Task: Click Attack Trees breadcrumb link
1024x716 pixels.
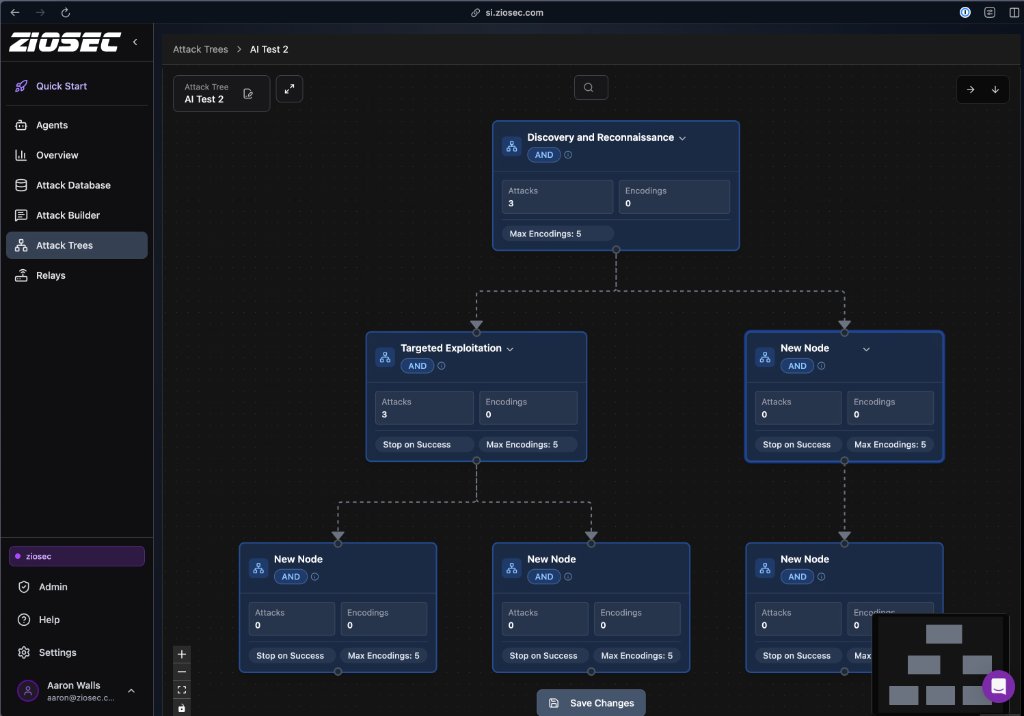Action: click(200, 50)
